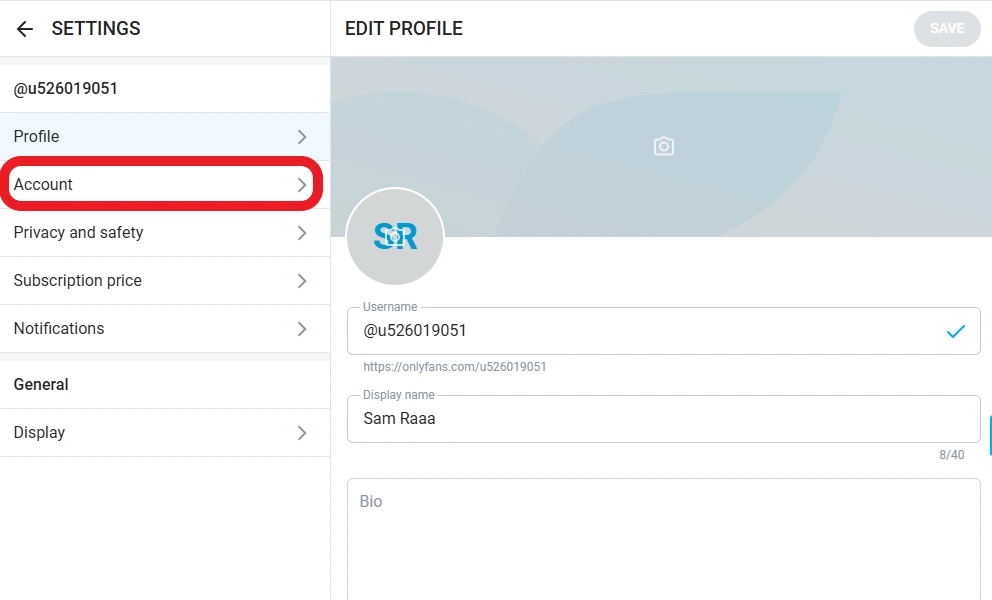The height and width of the screenshot is (600, 992).
Task: Click into the Username input field
Action: [640, 331]
